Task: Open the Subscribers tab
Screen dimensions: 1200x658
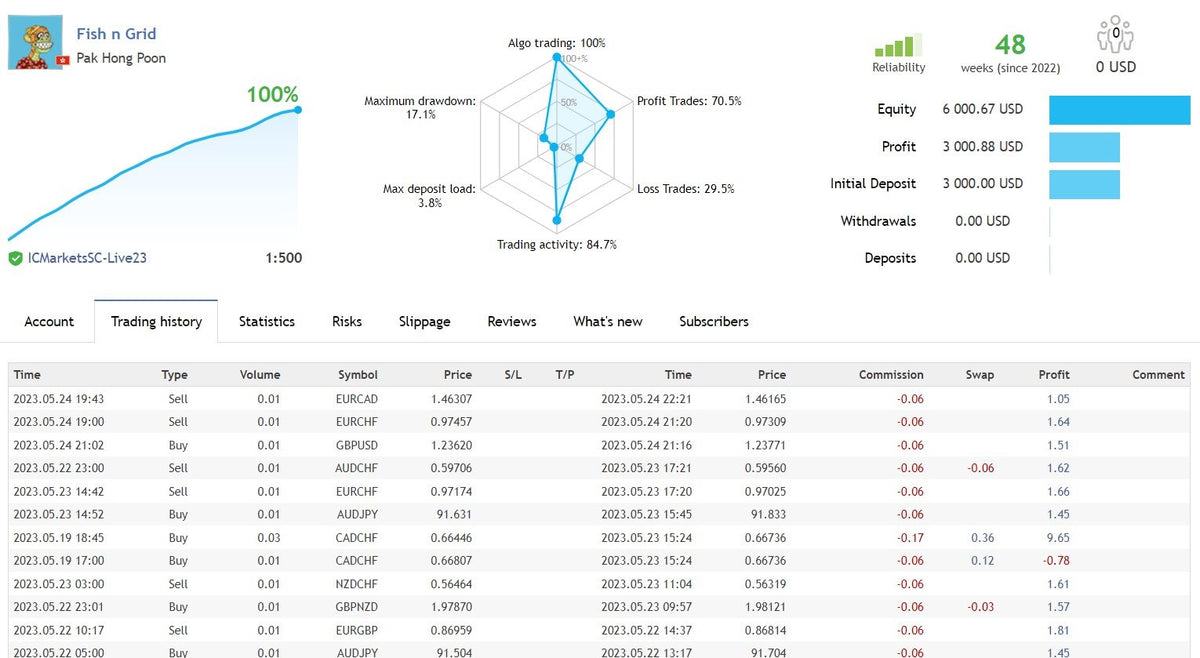Action: (x=713, y=321)
